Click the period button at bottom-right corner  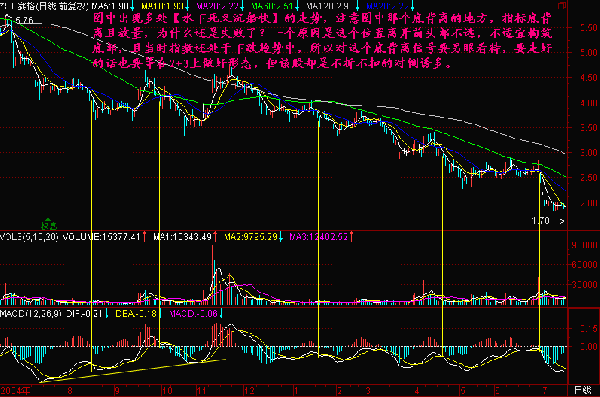coord(583,390)
